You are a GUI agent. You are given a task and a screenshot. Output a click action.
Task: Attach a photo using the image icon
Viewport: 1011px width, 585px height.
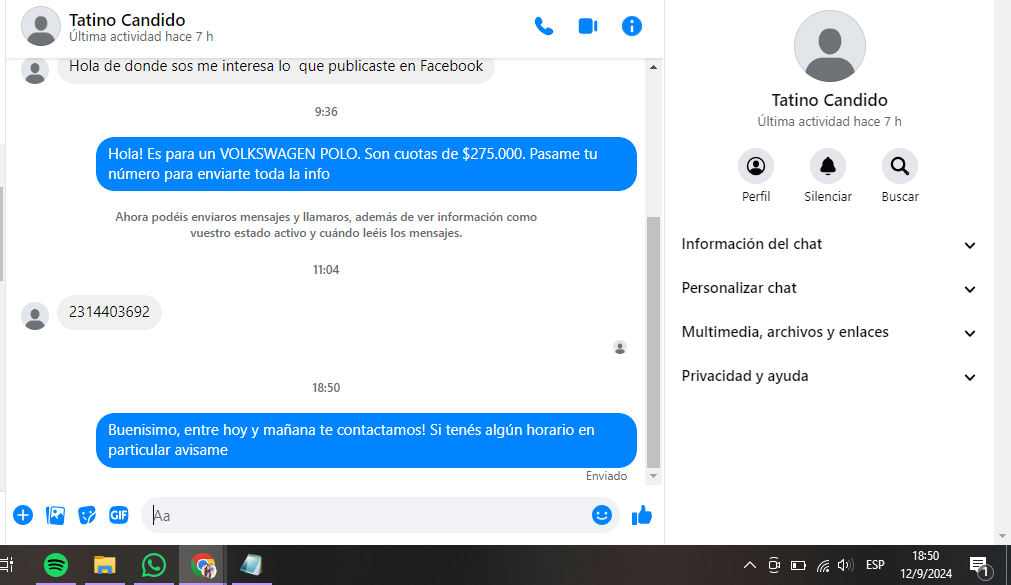click(x=56, y=515)
